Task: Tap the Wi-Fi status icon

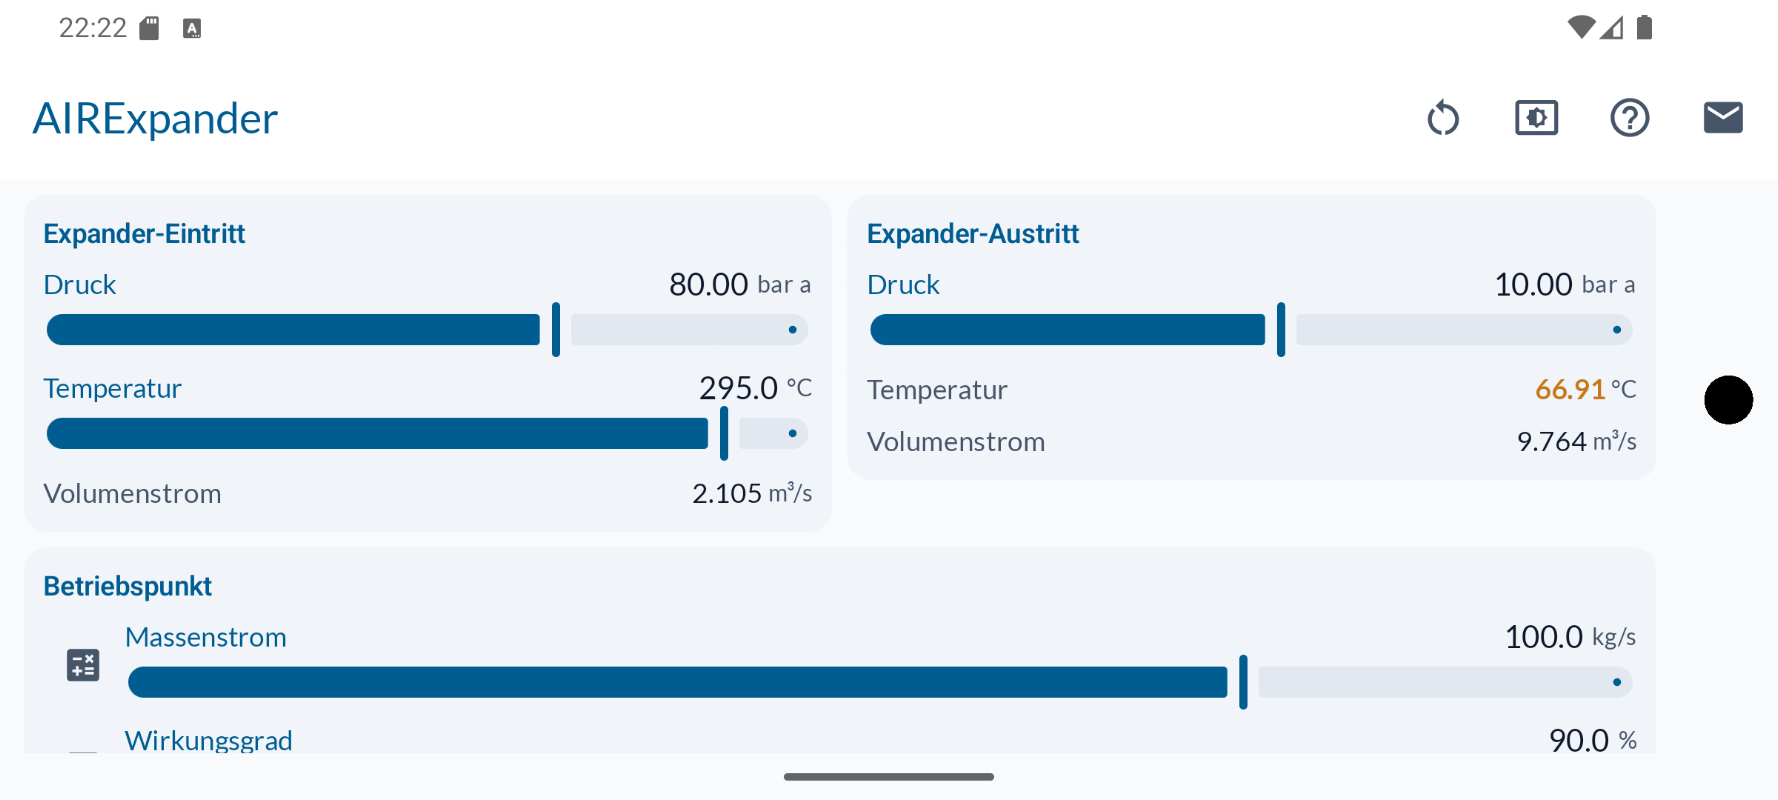Action: [1581, 27]
